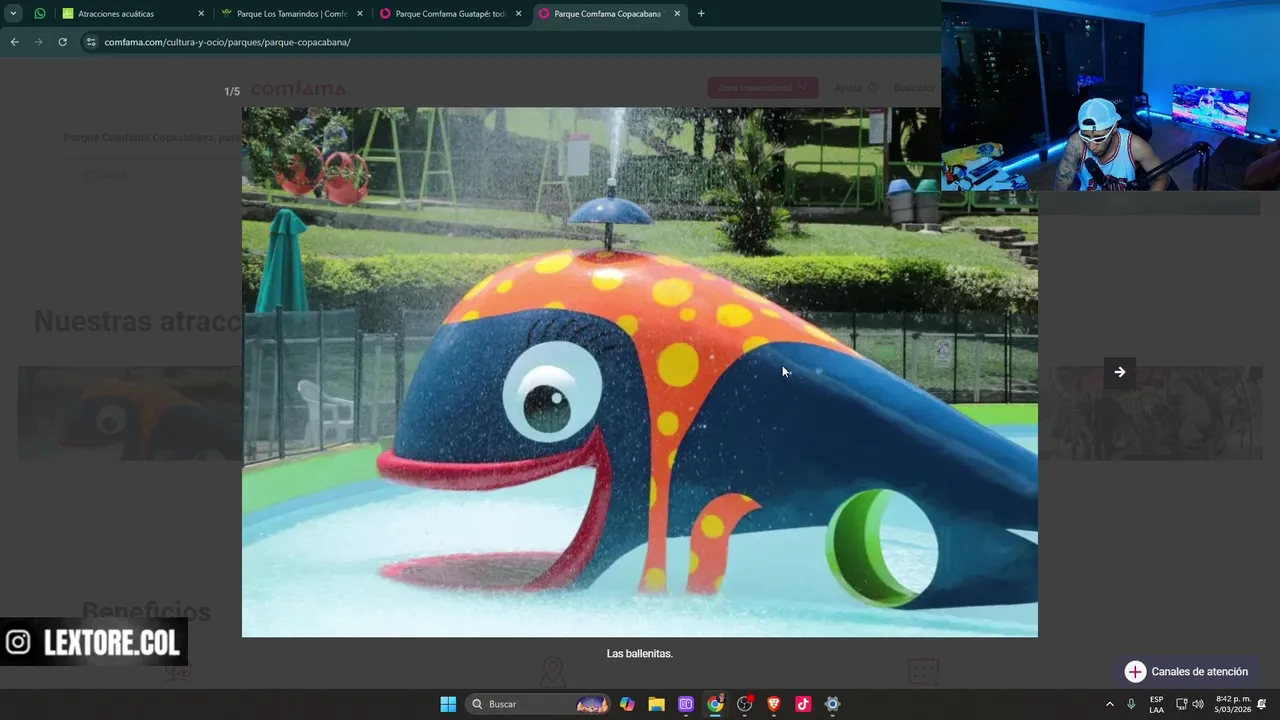Show hidden system tray icons
Viewport: 1280px width, 720px height.
pyautogui.click(x=1109, y=704)
